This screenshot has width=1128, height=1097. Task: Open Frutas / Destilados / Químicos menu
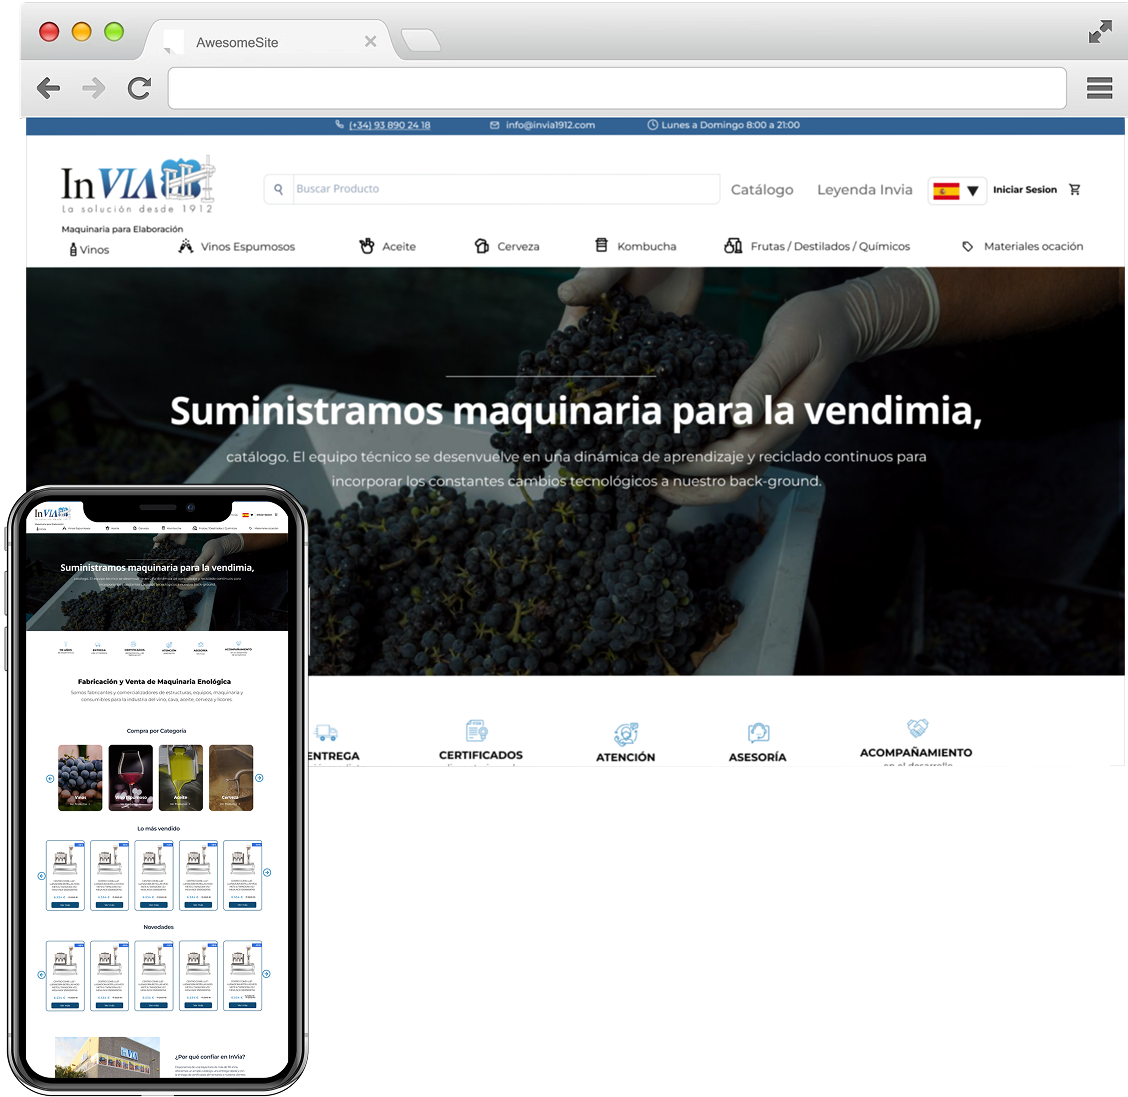click(817, 247)
